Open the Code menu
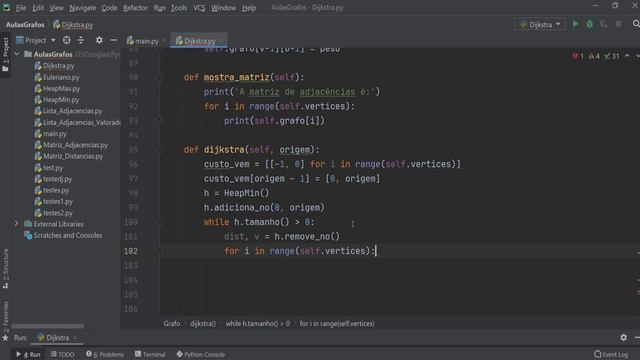Image resolution: width=640 pixels, height=360 pixels. pos(109,8)
